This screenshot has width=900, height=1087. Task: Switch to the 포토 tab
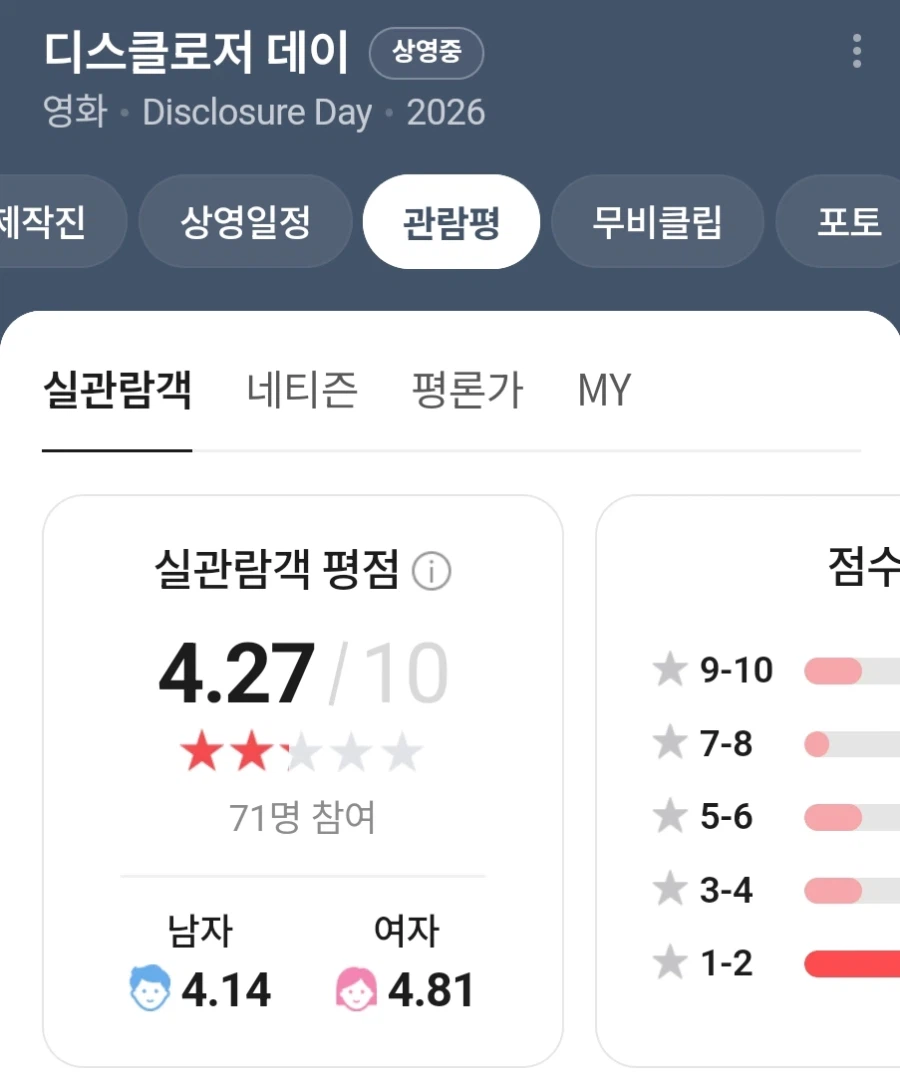pyautogui.click(x=839, y=222)
